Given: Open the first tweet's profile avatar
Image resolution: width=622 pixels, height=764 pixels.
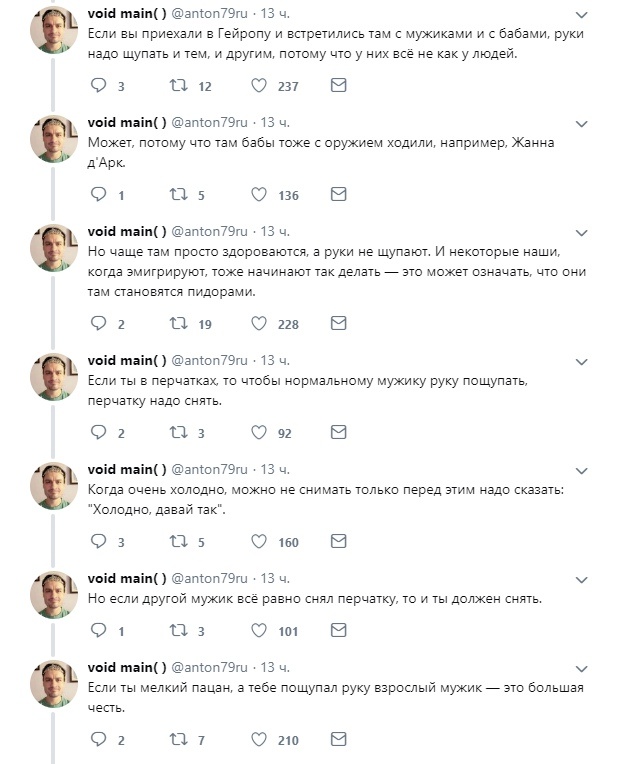Looking at the screenshot, I should coord(54,31).
